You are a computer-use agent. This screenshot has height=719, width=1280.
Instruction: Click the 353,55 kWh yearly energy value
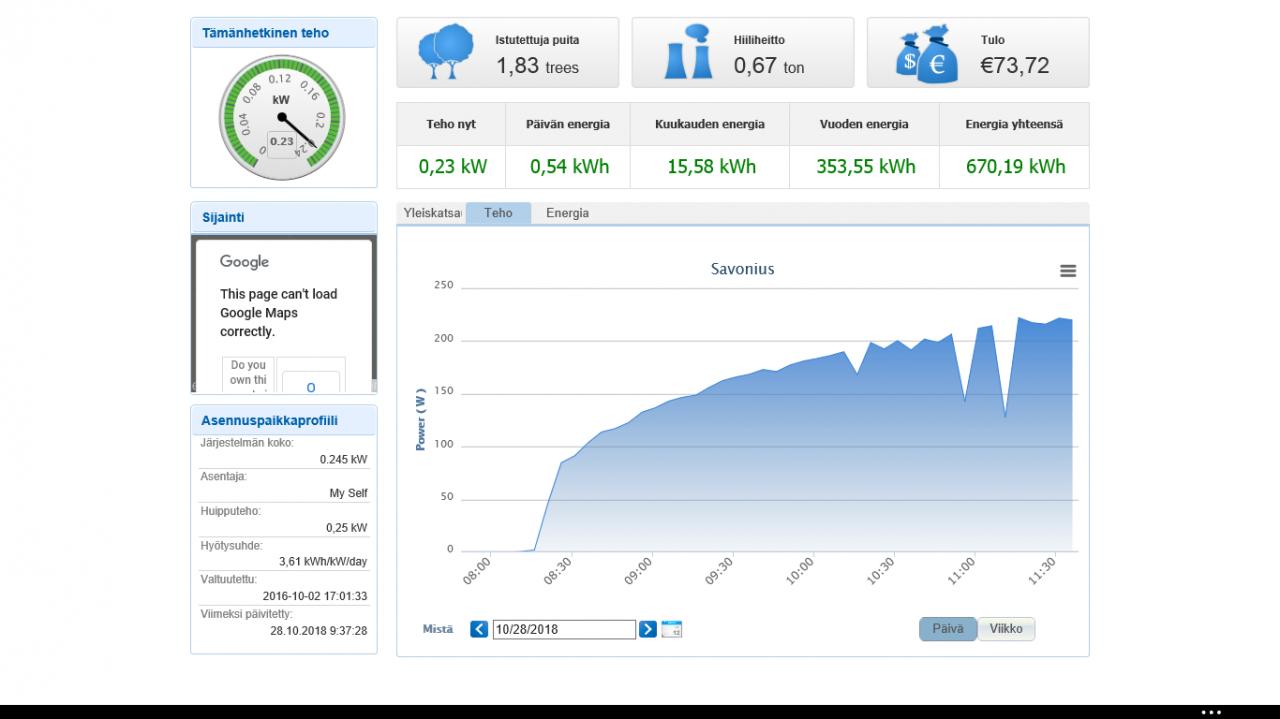click(x=865, y=167)
